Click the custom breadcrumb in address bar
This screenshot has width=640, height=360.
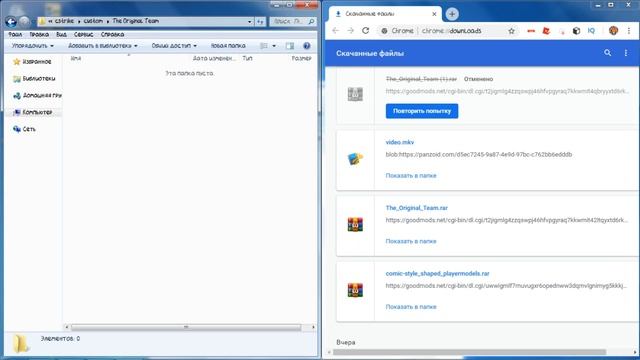click(93, 21)
